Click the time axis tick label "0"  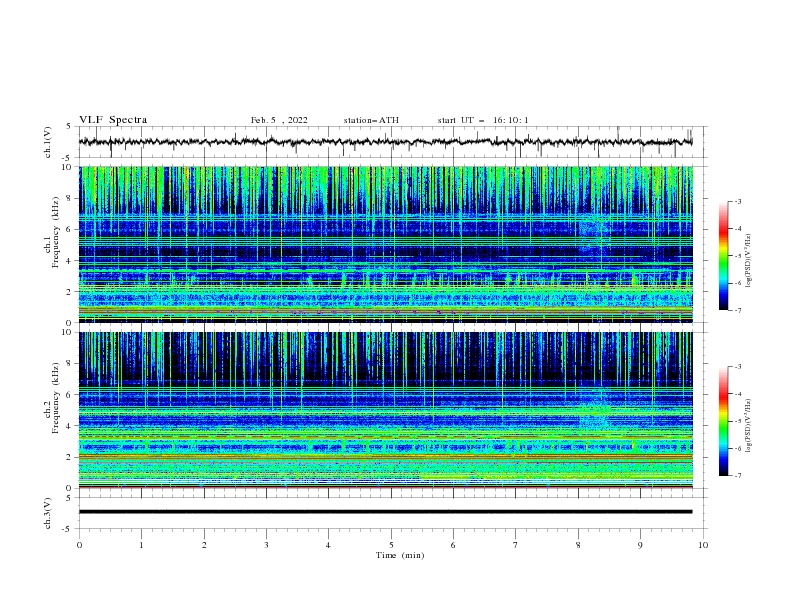click(79, 545)
